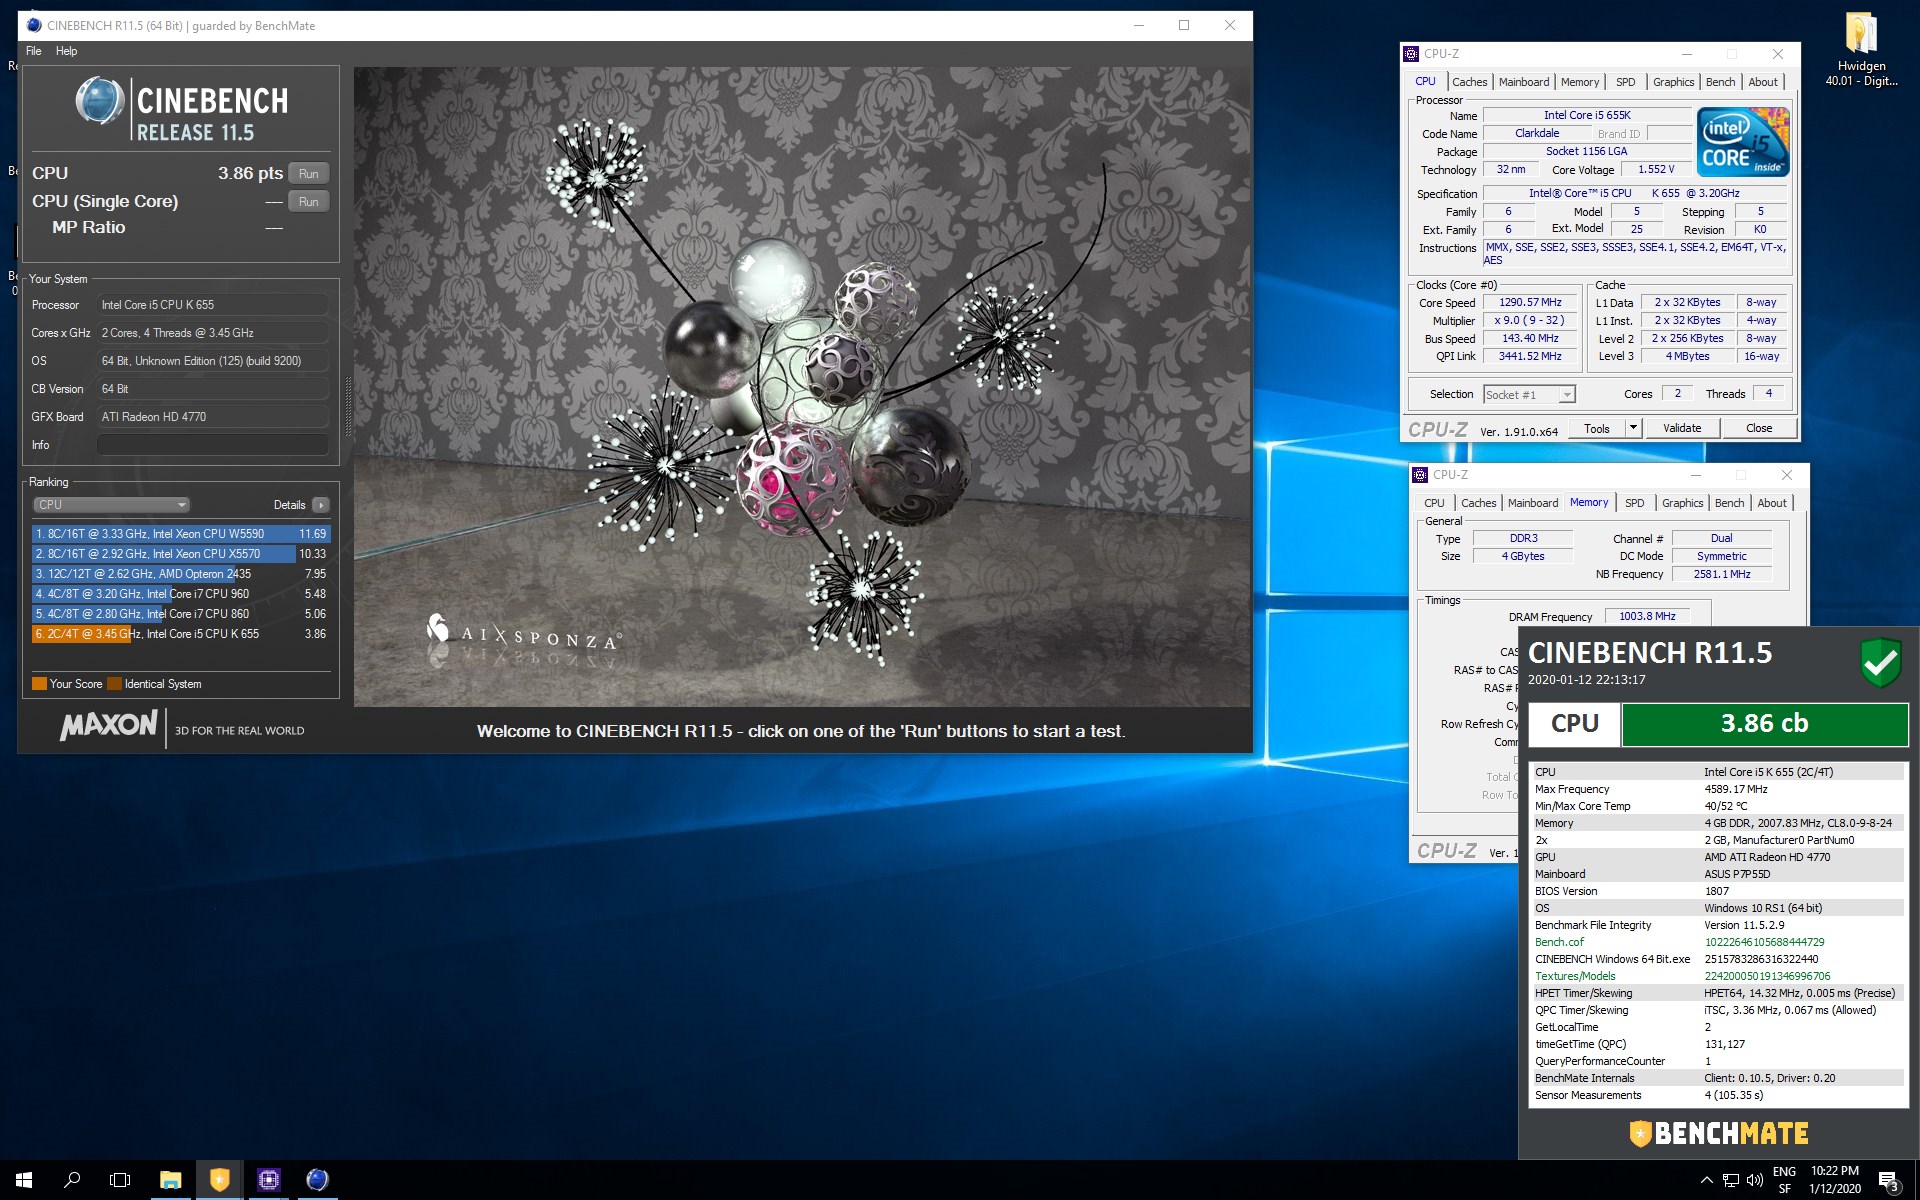Switch to Caches tab in lower CPU-Z
1920x1200 pixels.
click(x=1478, y=503)
